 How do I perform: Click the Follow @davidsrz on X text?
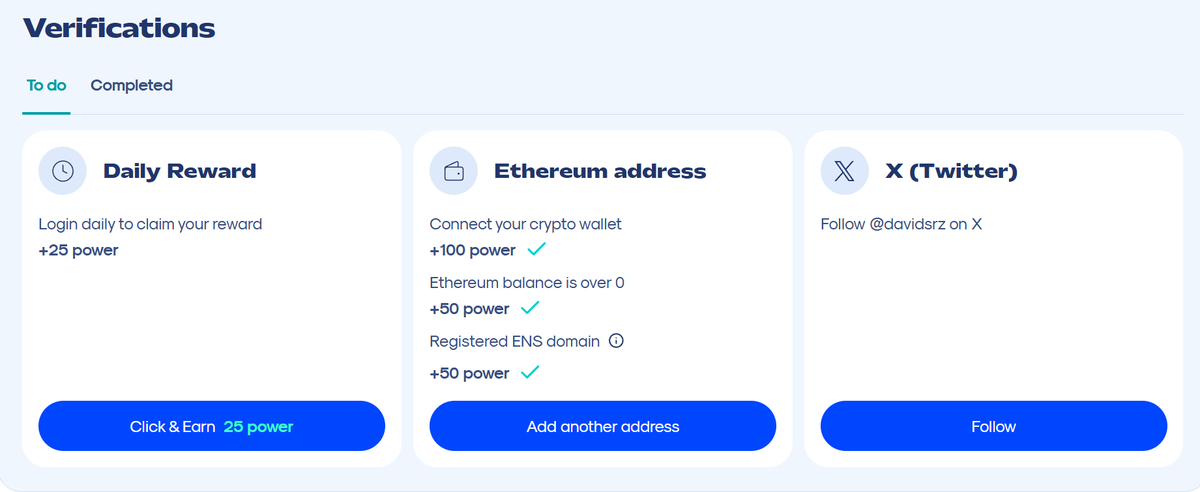click(901, 224)
